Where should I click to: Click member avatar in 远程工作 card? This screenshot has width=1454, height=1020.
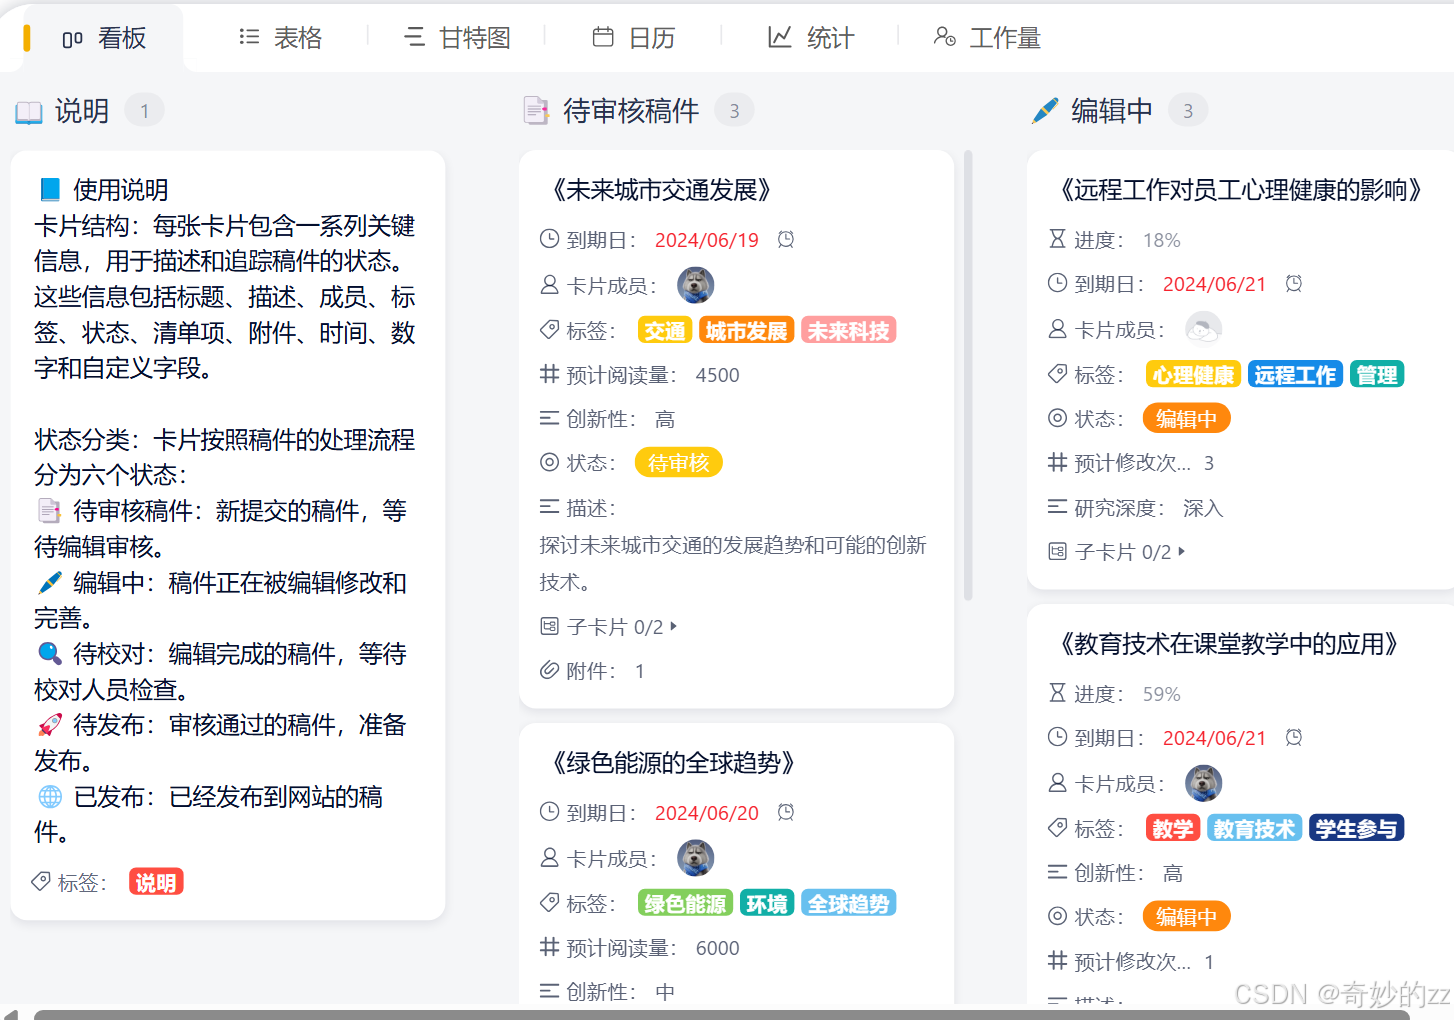coord(1204,329)
